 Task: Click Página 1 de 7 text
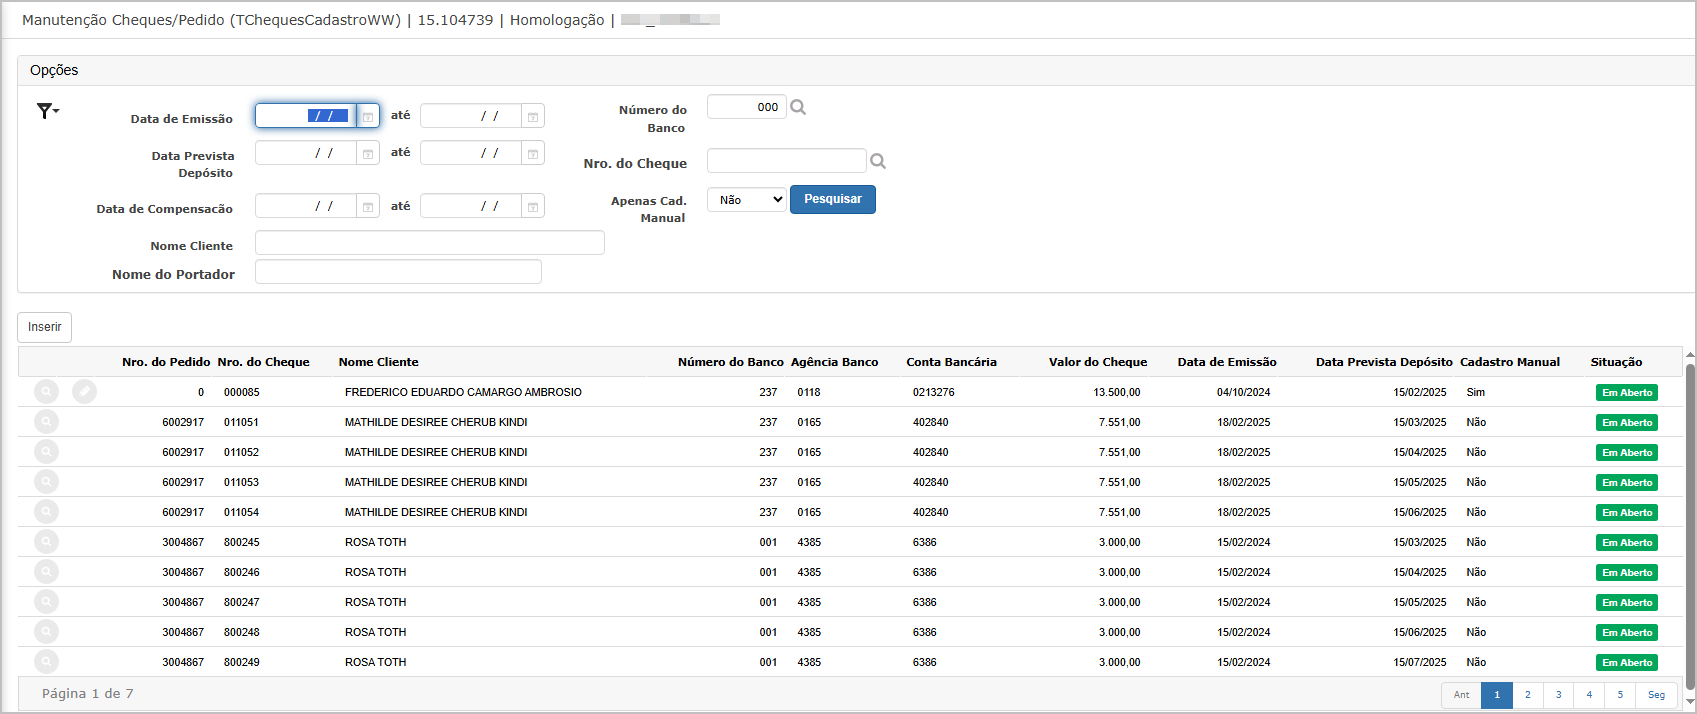point(87,693)
